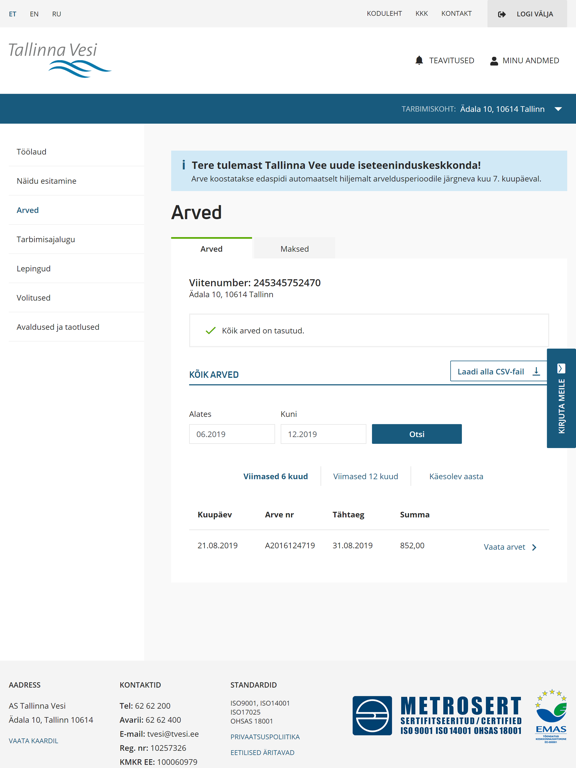
Task: Open Lepingud in the sidebar
Action: 76,268
